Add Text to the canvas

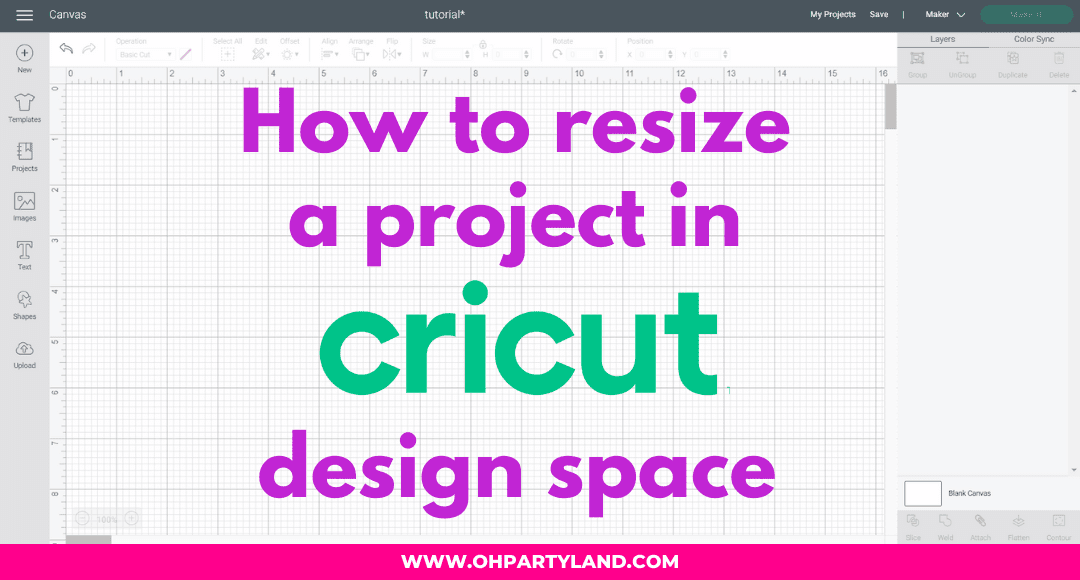[24, 256]
